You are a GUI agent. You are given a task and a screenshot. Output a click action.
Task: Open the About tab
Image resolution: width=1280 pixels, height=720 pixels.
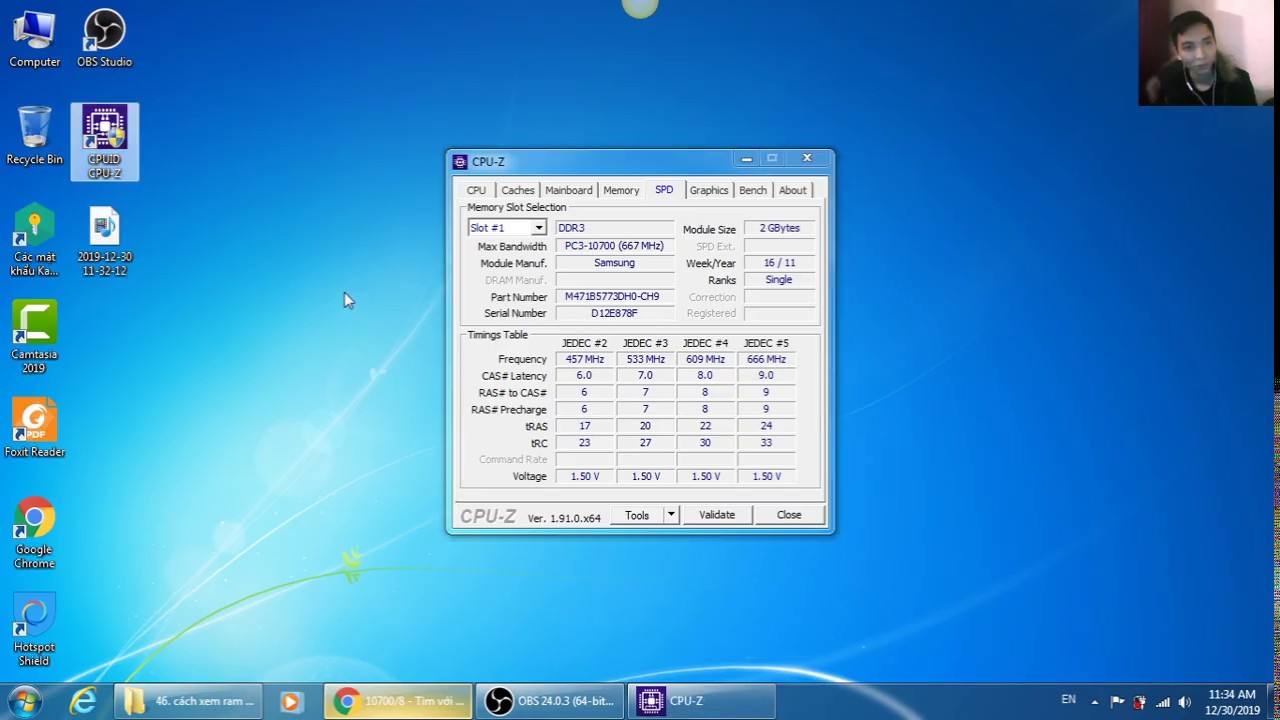coord(792,190)
